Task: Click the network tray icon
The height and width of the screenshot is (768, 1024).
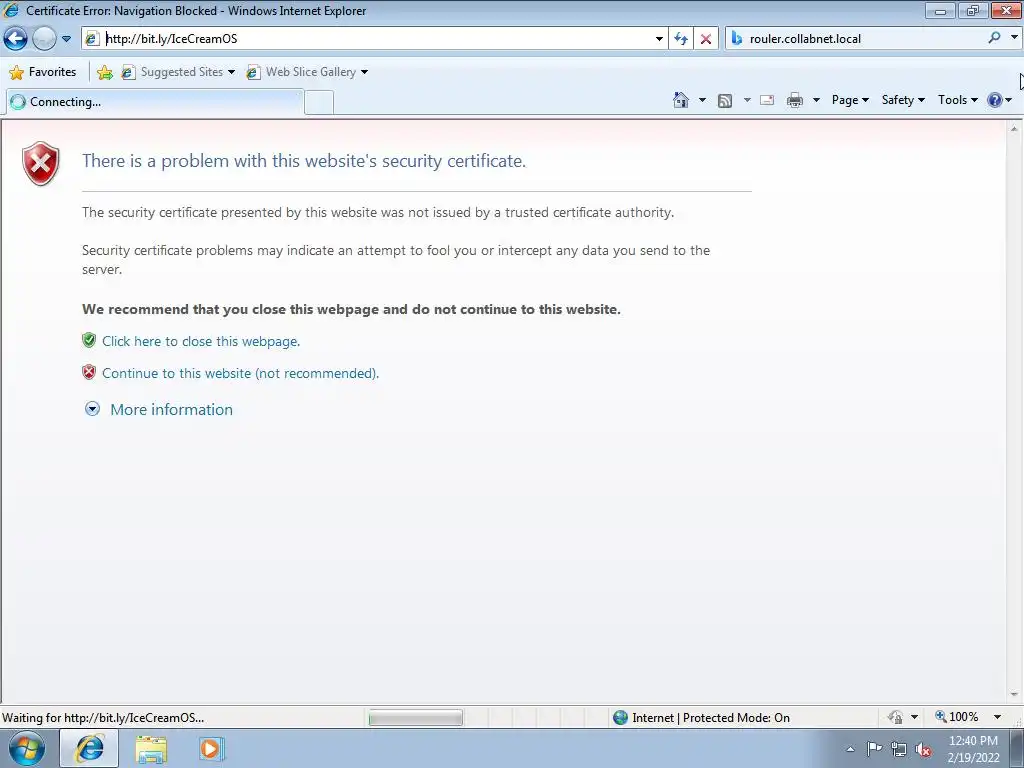Action: pos(899,750)
